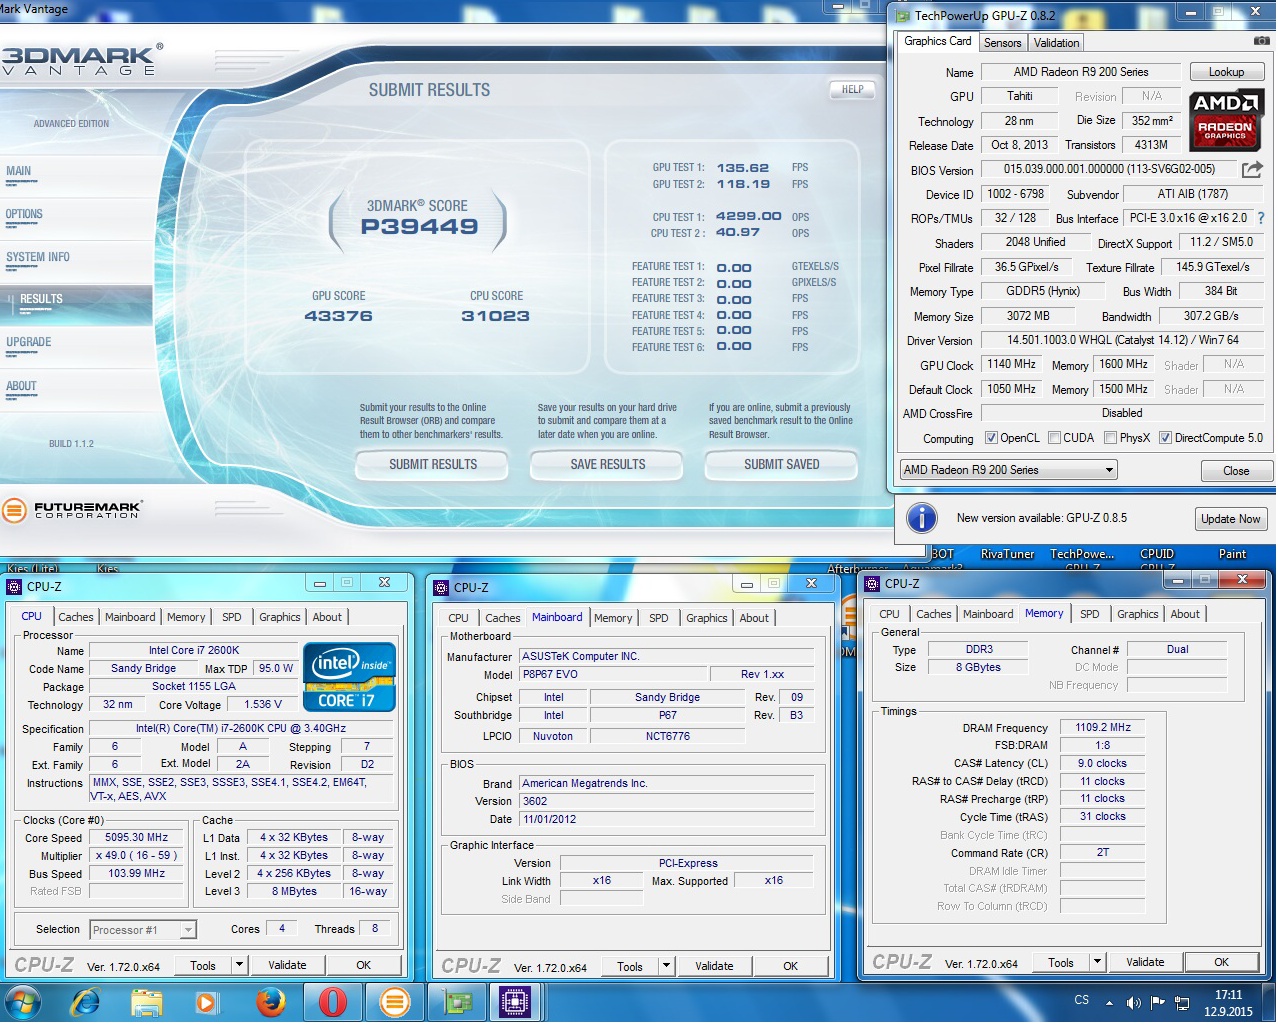Toggle the PhysX checkbox
Viewport: 1278px width, 1029px height.
pos(1110,438)
